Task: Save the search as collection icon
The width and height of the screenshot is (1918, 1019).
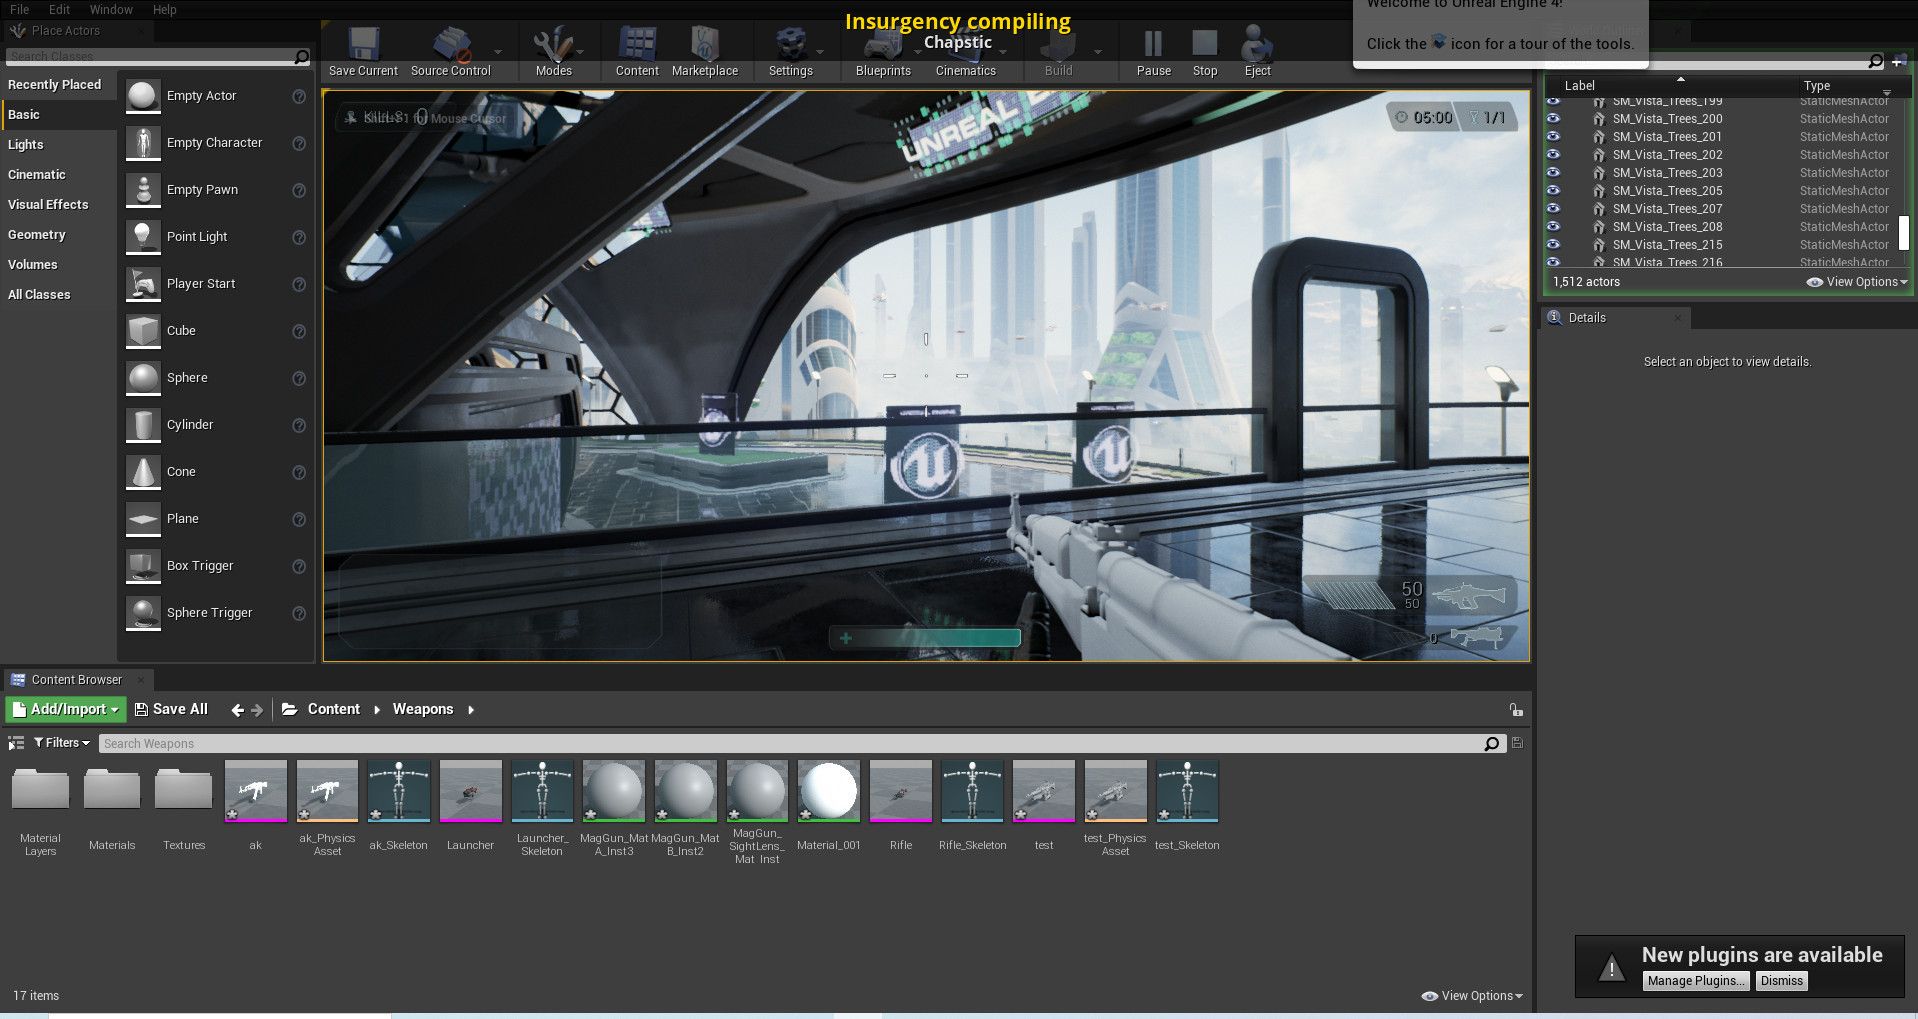Action: (1517, 743)
